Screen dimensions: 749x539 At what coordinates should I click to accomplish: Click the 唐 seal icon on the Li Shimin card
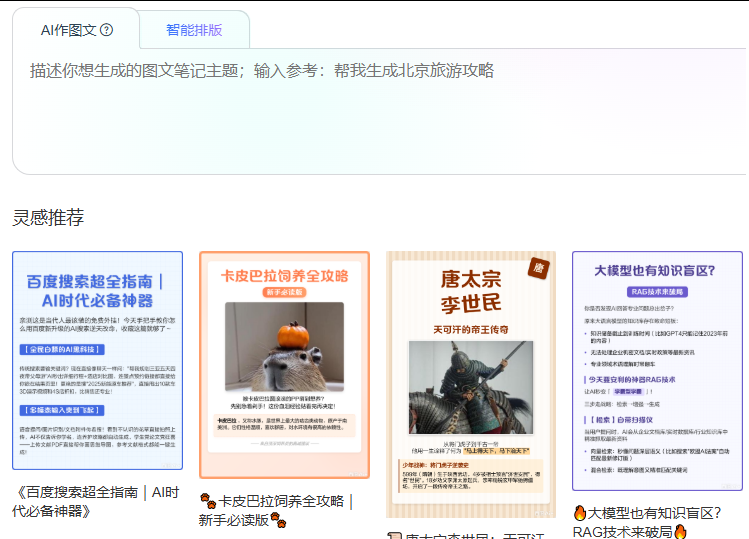(x=539, y=268)
